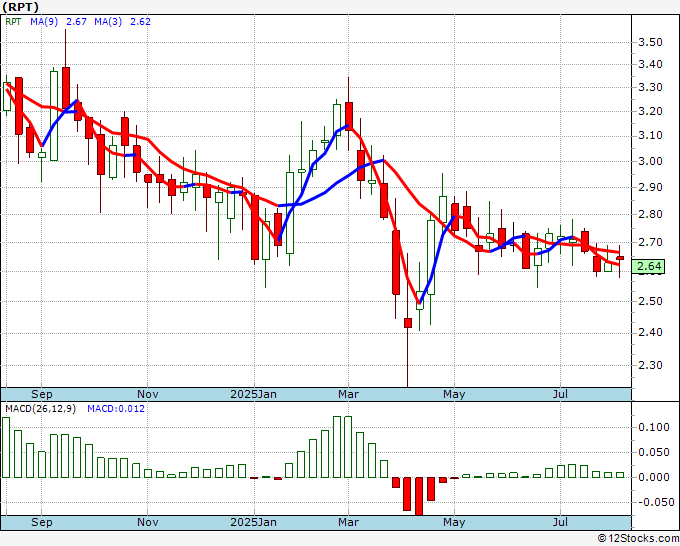Image resolution: width=680 pixels, height=546 pixels.
Task: Click the green 2.64 current price tag
Action: pyautogui.click(x=648, y=266)
